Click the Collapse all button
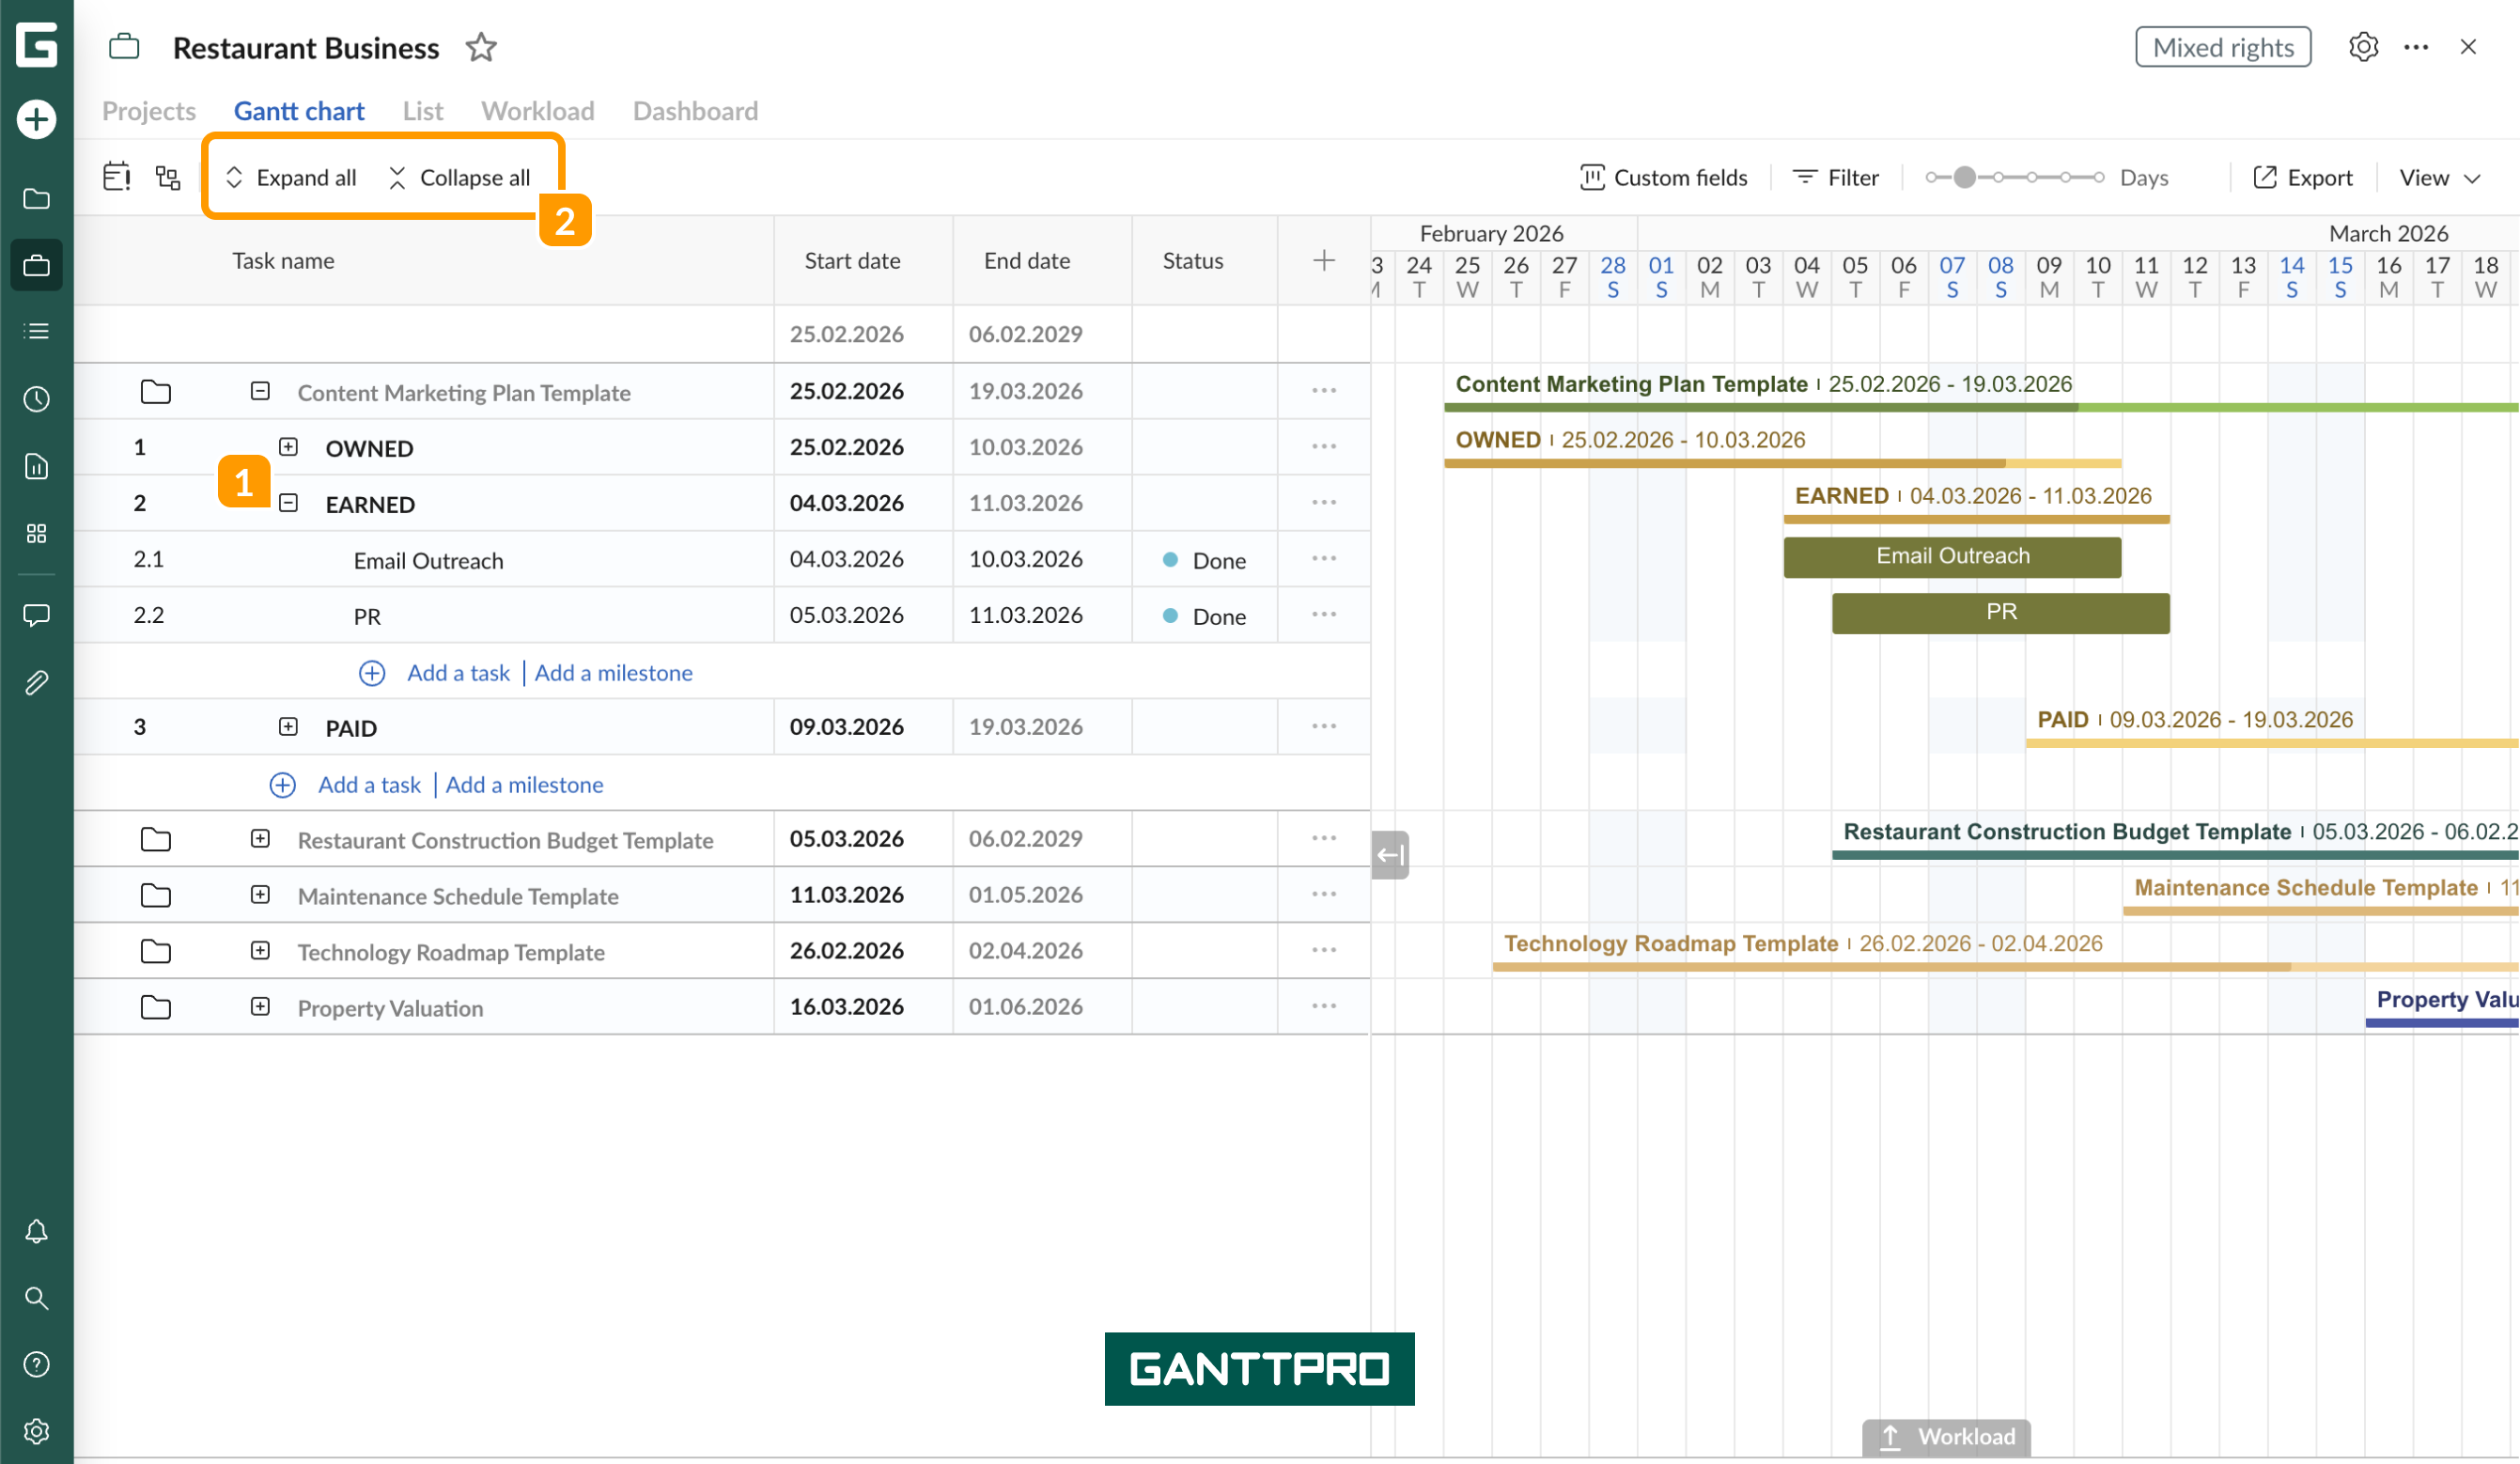This screenshot has width=2520, height=1464. [x=460, y=178]
